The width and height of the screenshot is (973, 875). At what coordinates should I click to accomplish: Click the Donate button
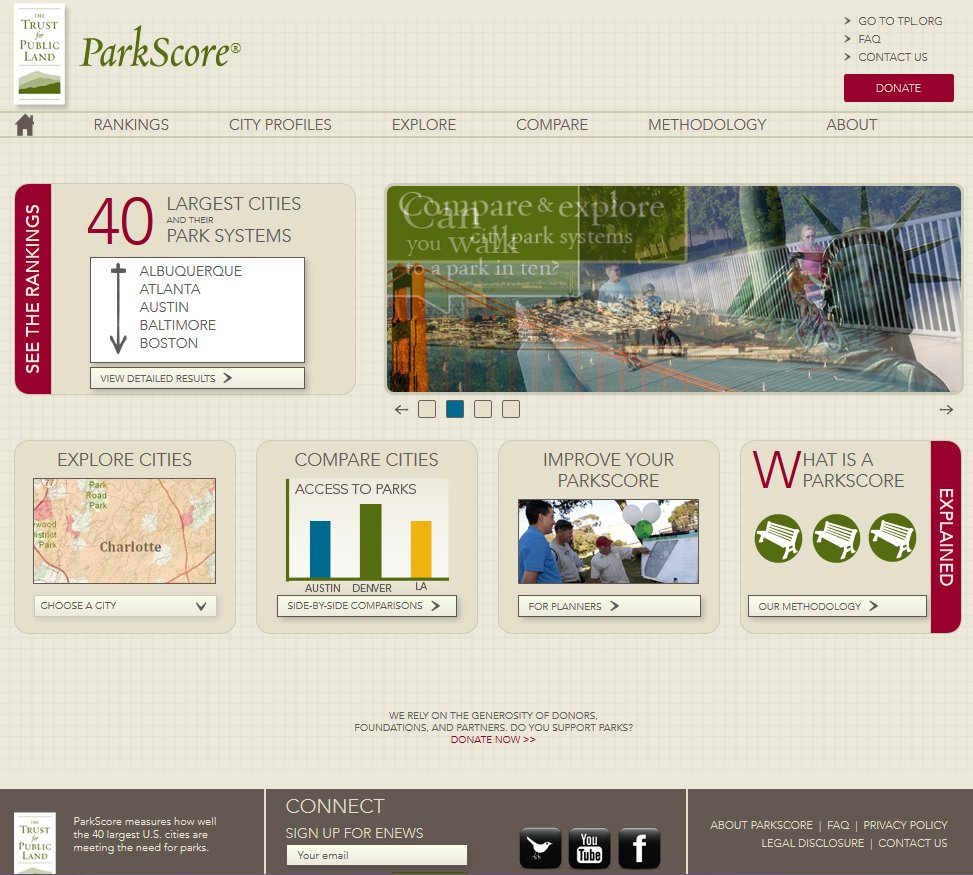[x=899, y=88]
